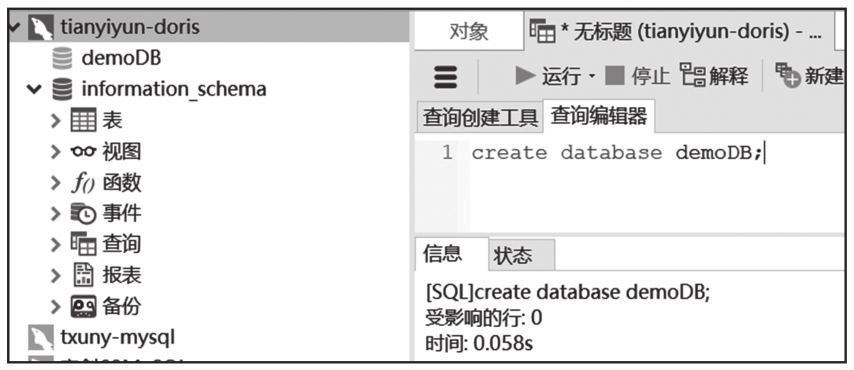The width and height of the screenshot is (854, 370).
Task: Select the demoDB database icon
Action: (x=62, y=58)
